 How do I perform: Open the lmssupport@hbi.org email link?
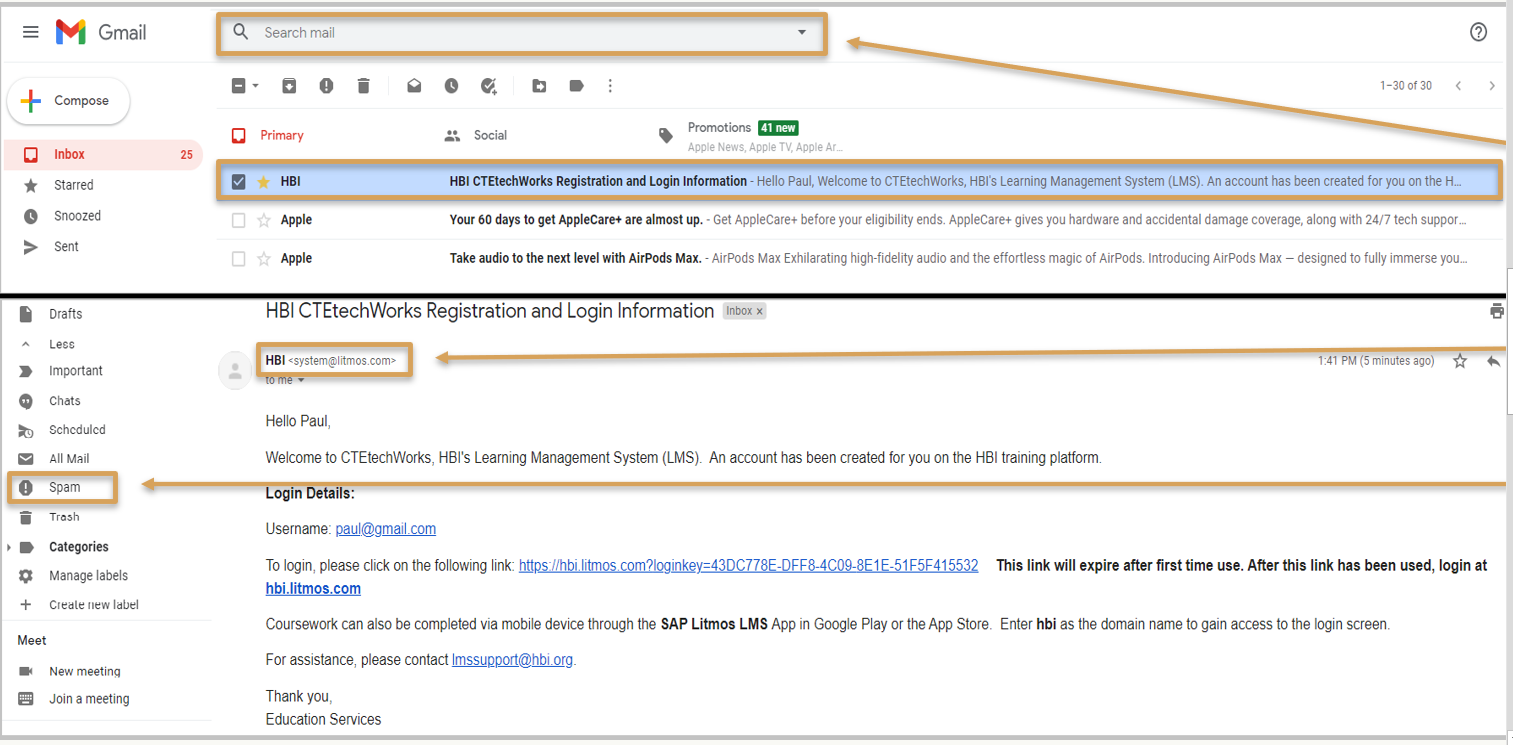pyautogui.click(x=513, y=660)
